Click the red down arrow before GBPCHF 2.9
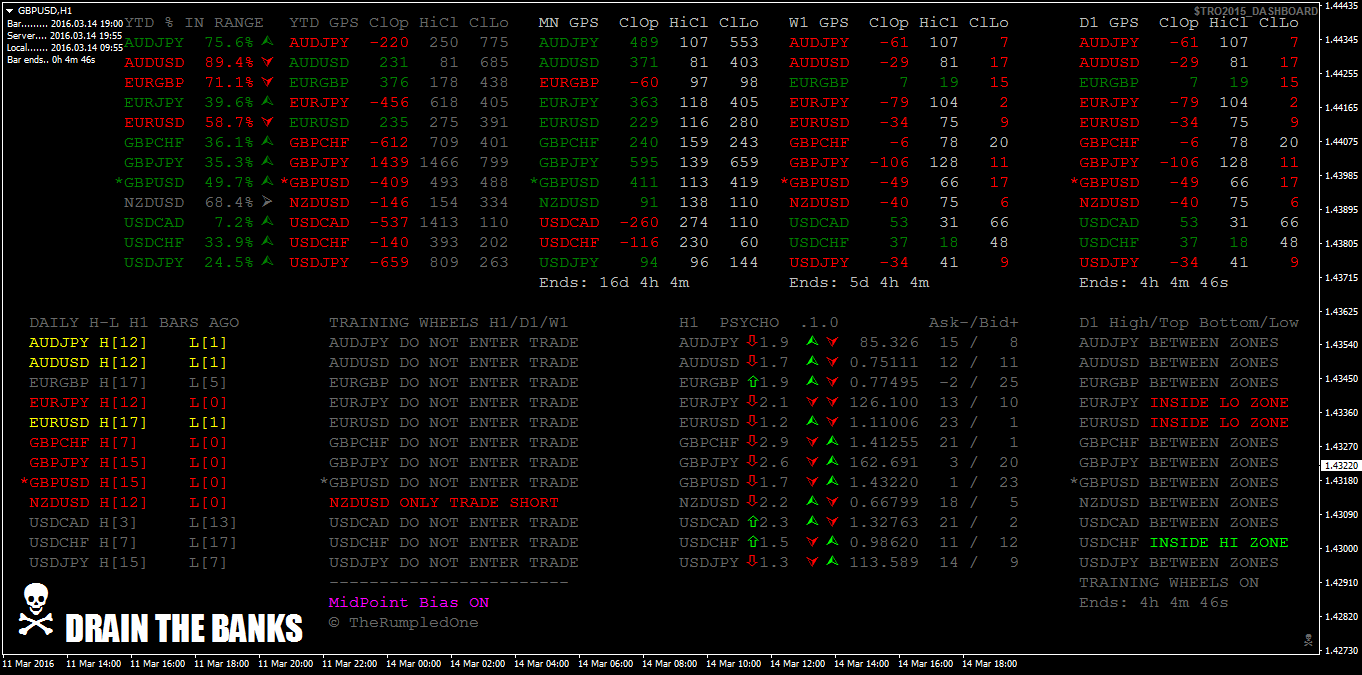 click(x=751, y=442)
